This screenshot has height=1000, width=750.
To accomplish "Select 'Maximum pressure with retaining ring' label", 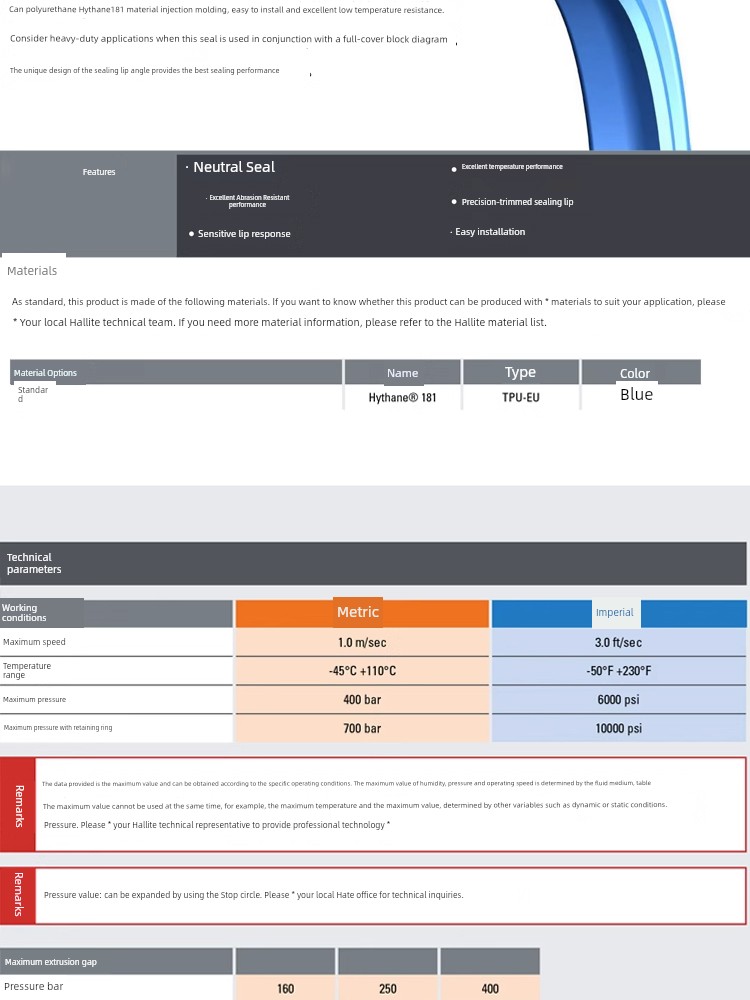I will click(x=58, y=728).
